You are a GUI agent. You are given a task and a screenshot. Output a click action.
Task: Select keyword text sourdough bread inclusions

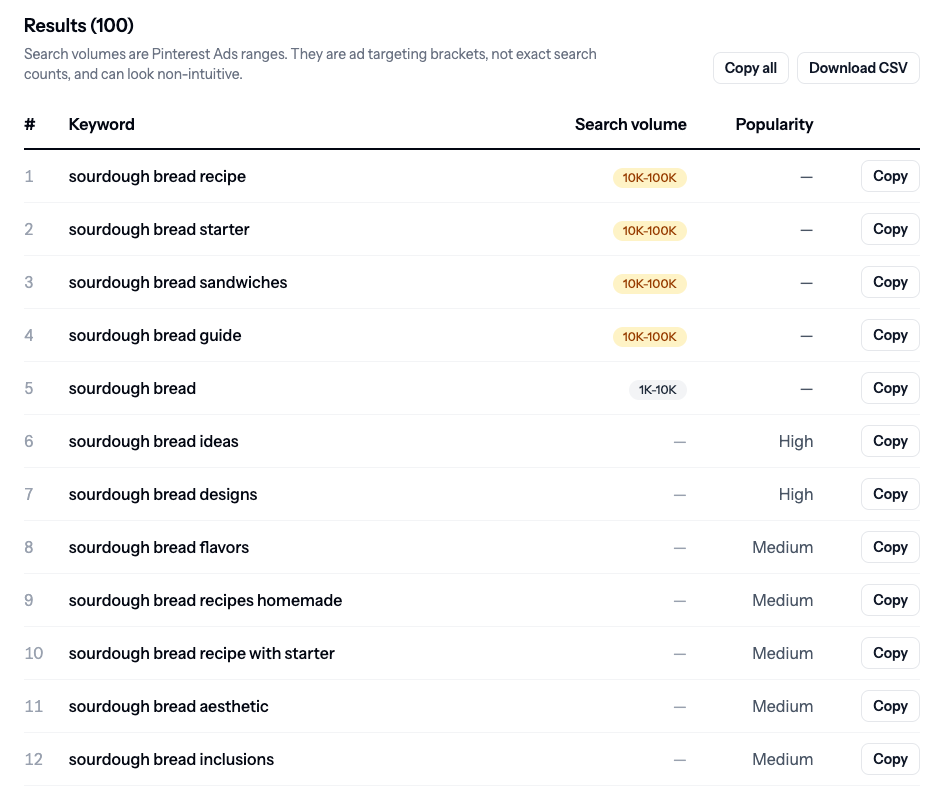171,759
